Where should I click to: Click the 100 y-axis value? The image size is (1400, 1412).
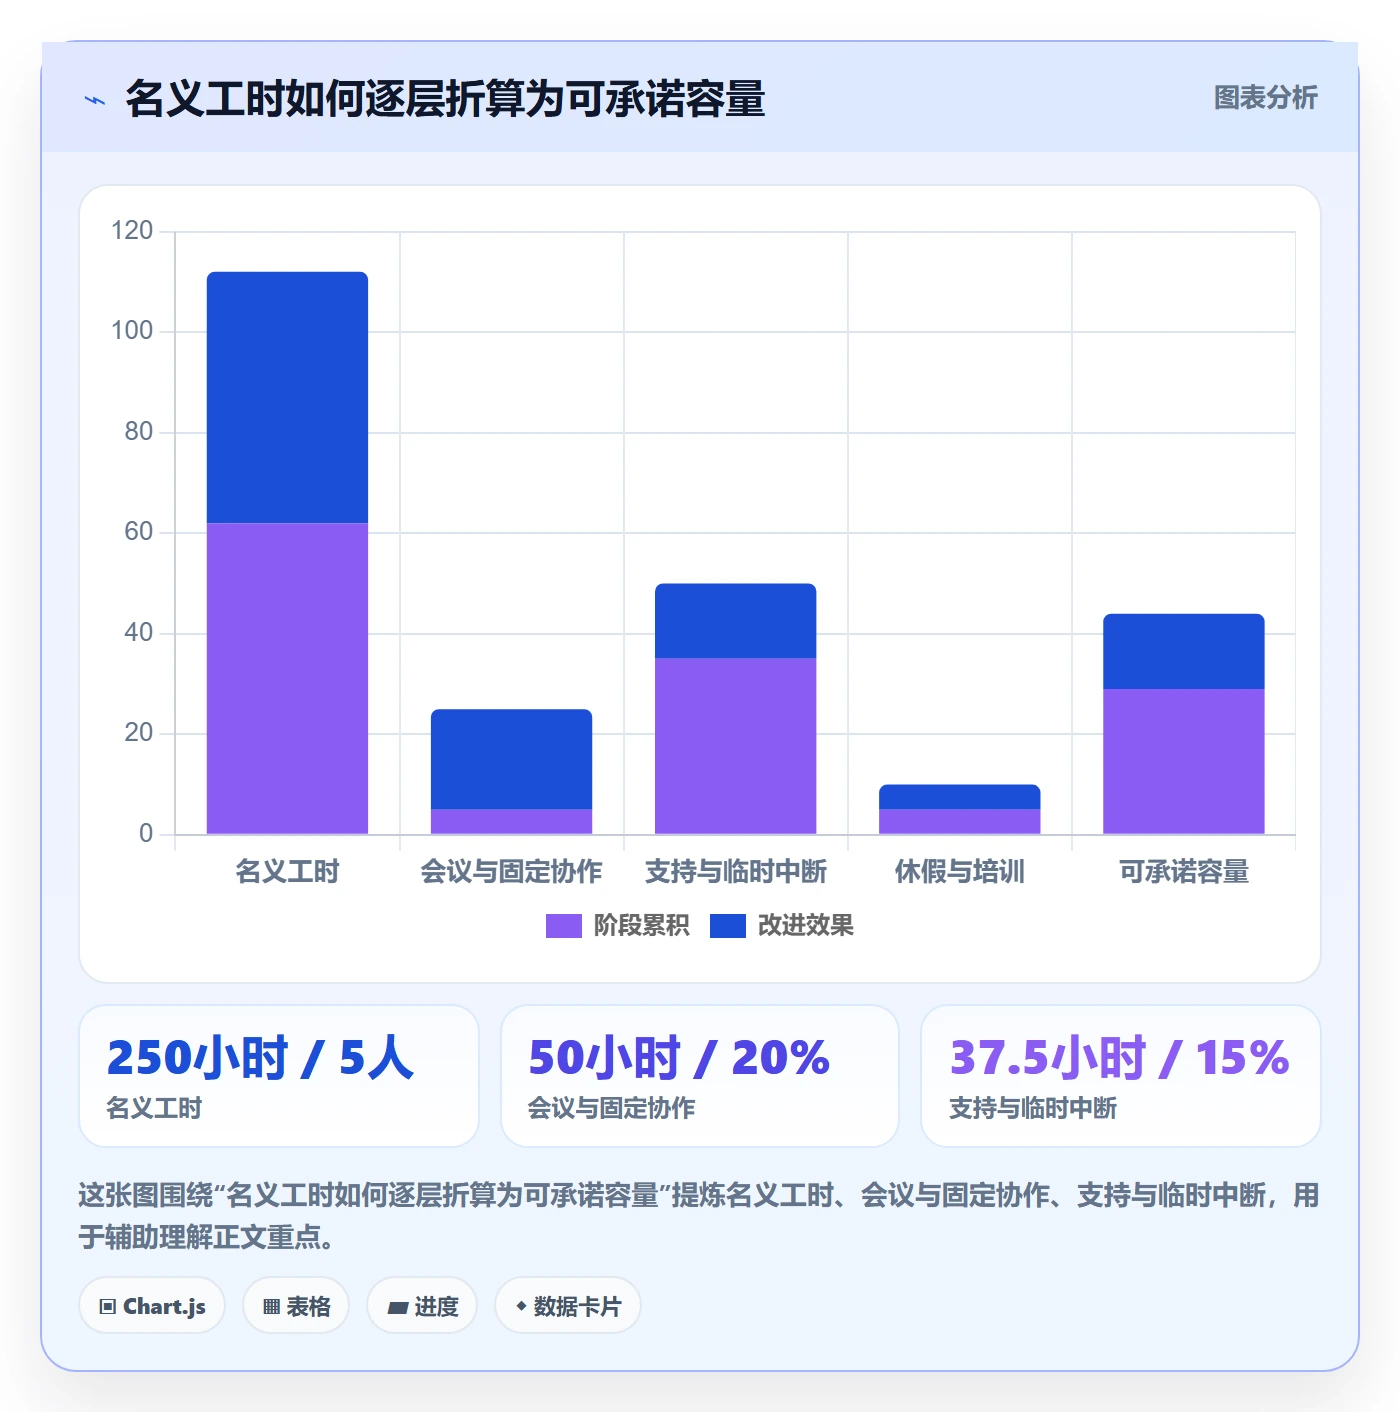pyautogui.click(x=132, y=331)
